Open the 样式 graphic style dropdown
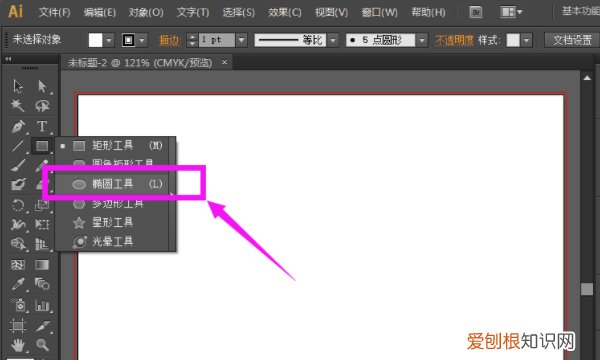Viewport: 600px width, 360px height. (527, 40)
